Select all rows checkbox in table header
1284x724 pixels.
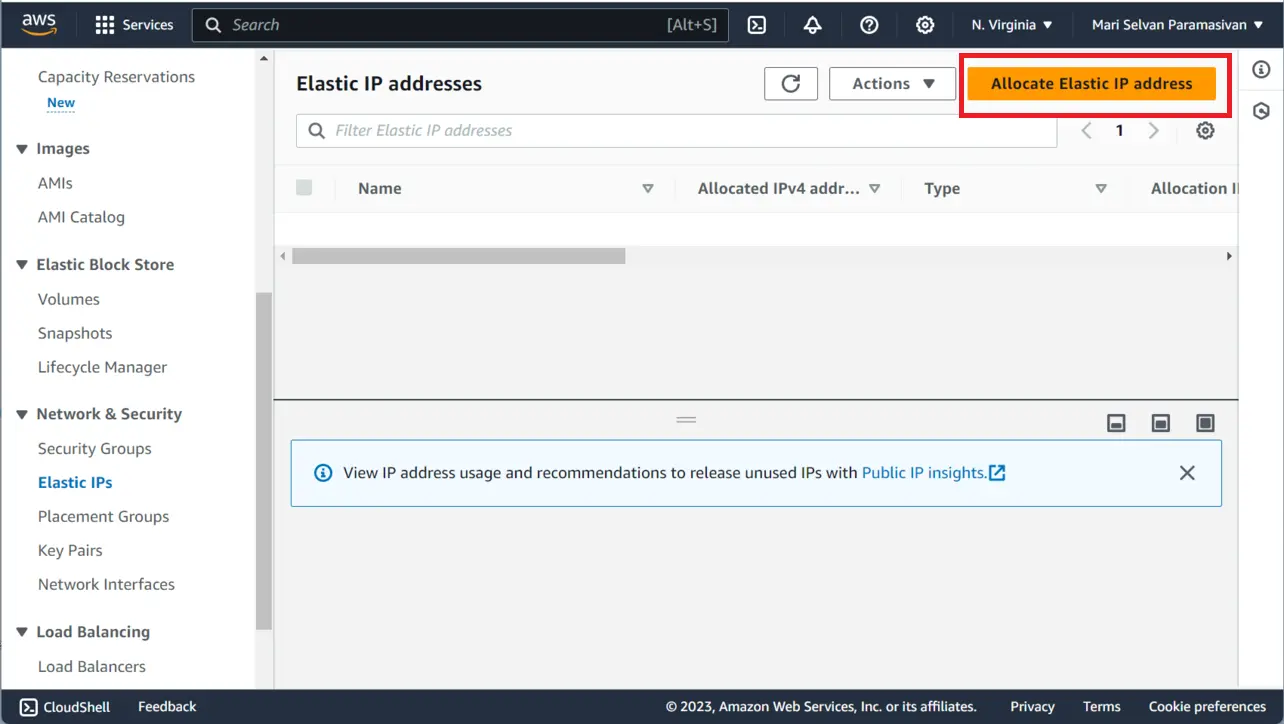(x=304, y=188)
